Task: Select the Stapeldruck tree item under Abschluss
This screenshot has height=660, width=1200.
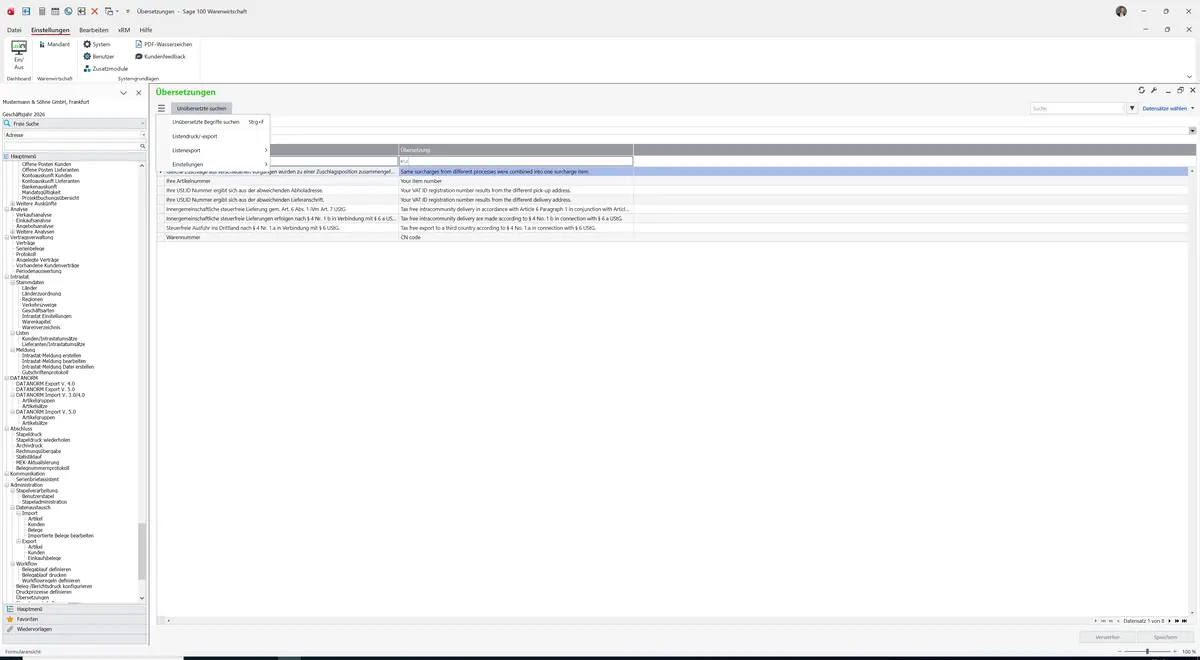Action: [29, 434]
